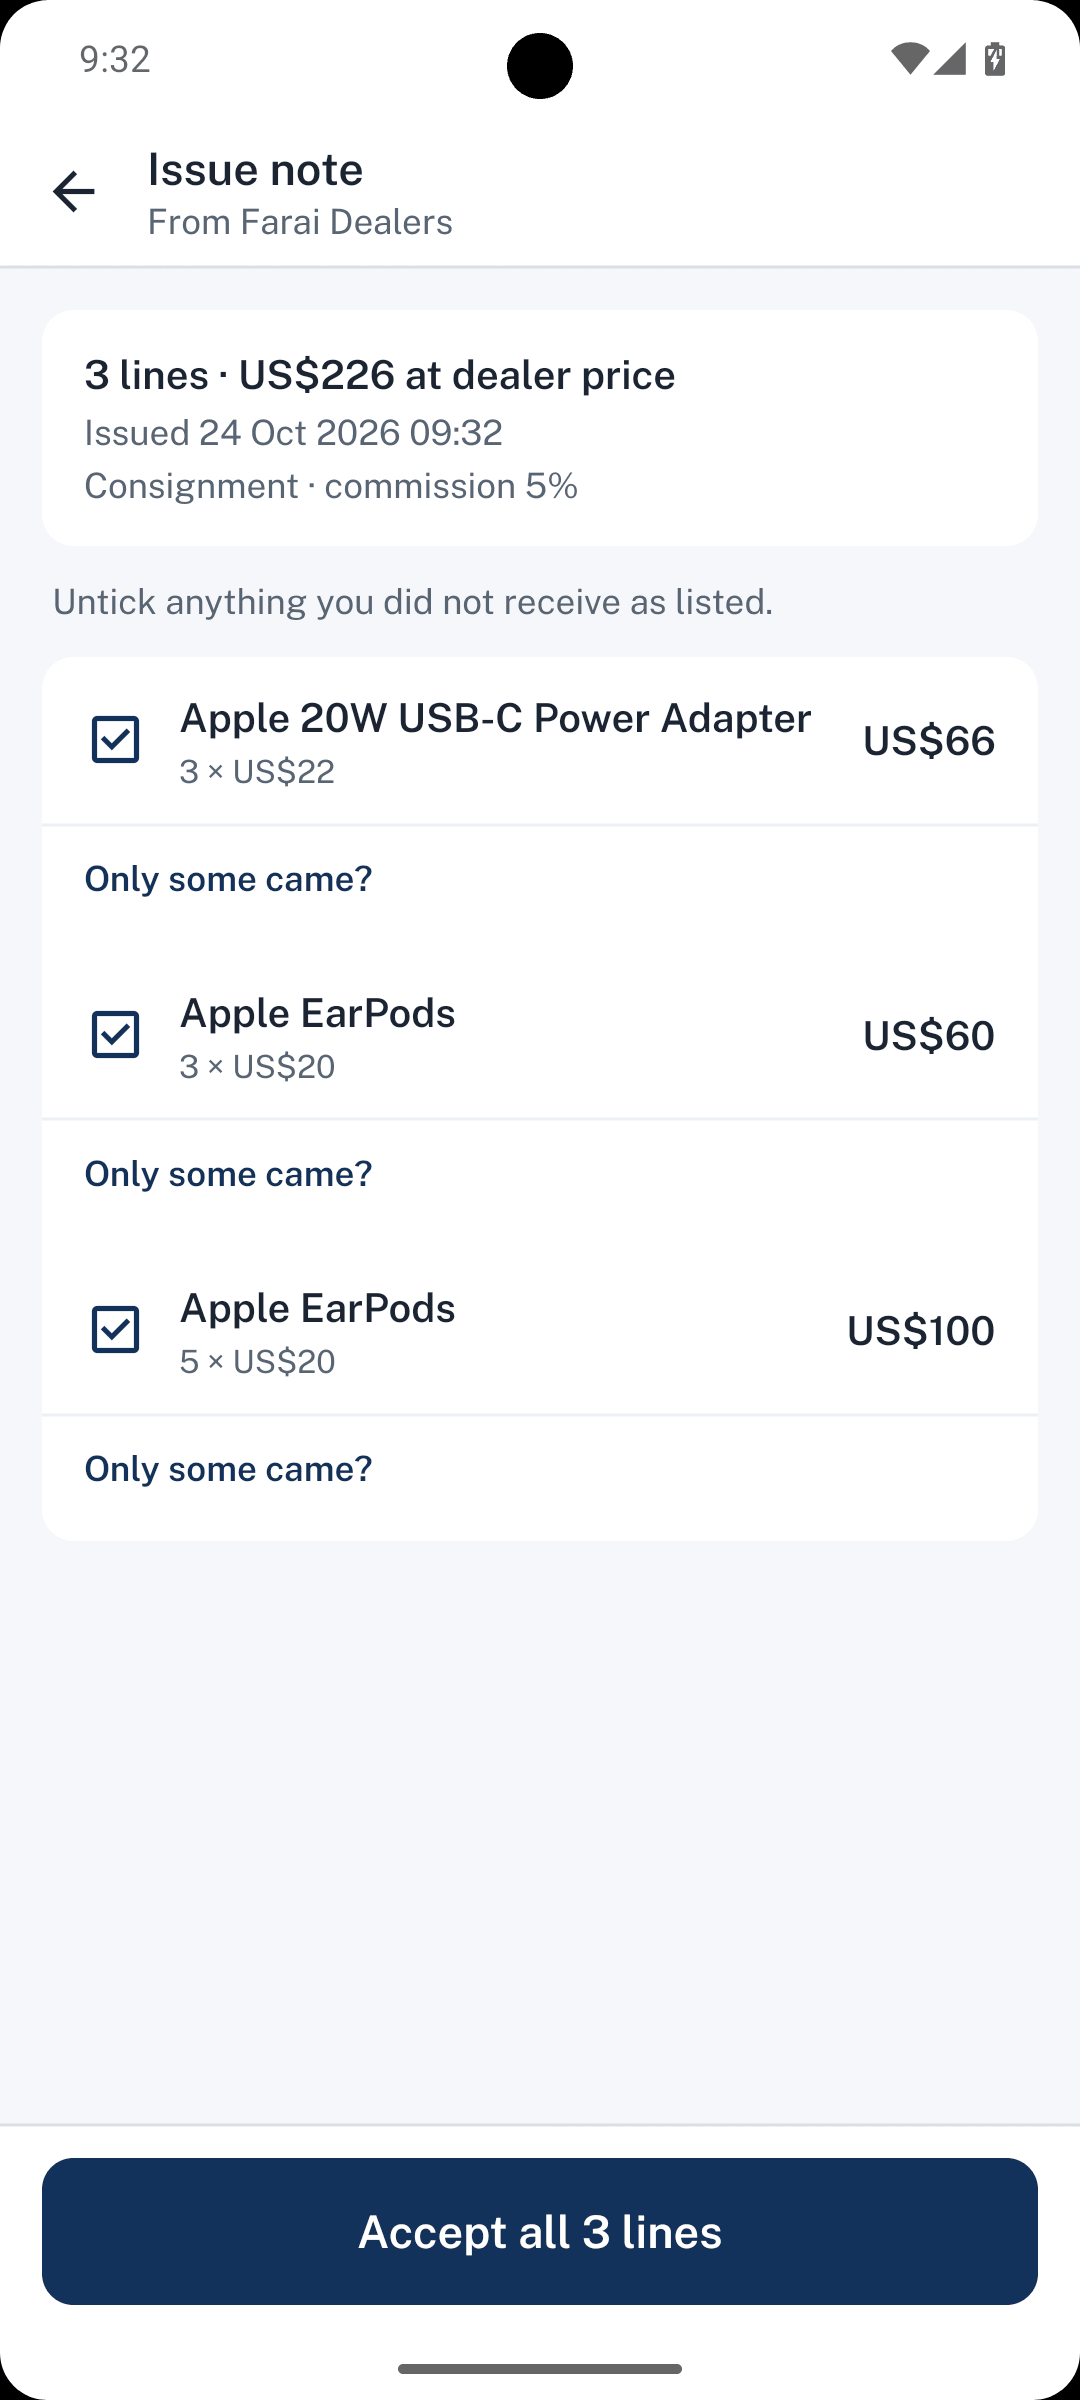Tap the US$100 line total
The width and height of the screenshot is (1080, 2400).
tap(921, 1331)
